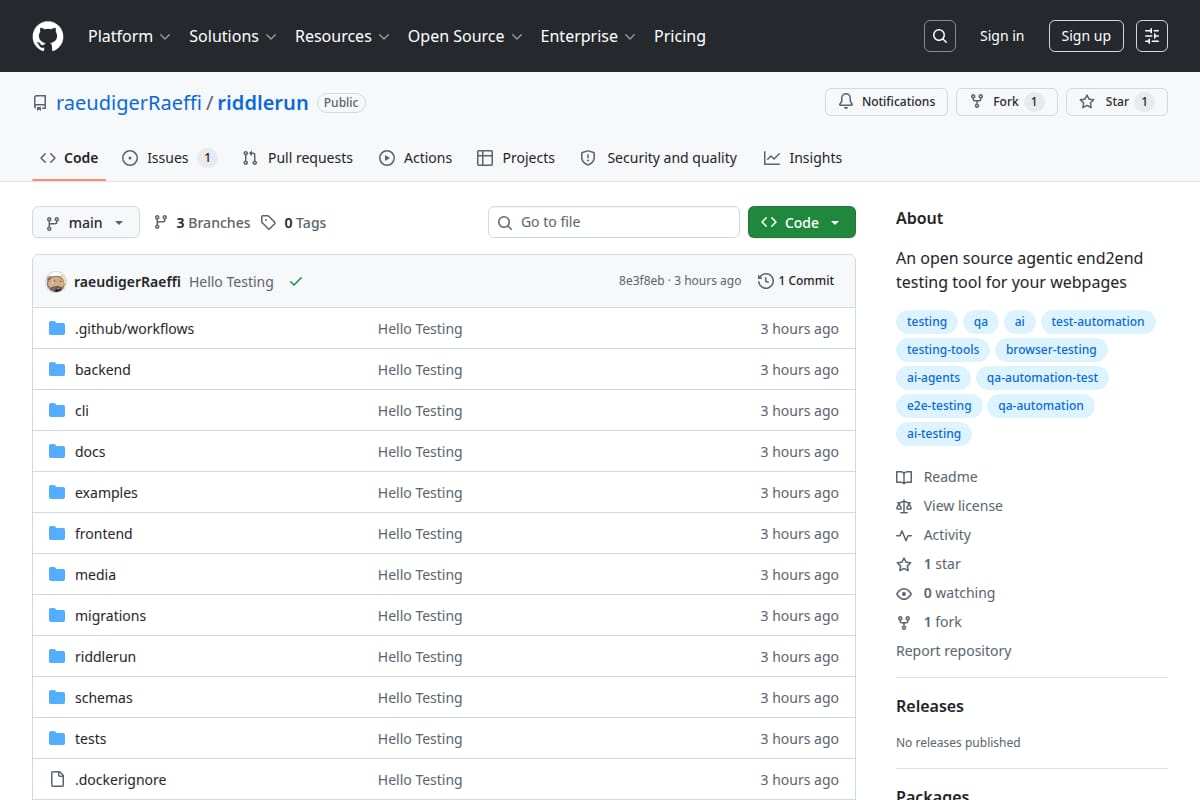
Task: Open the raeudigerRaeffi owner link in title
Action: [129, 103]
